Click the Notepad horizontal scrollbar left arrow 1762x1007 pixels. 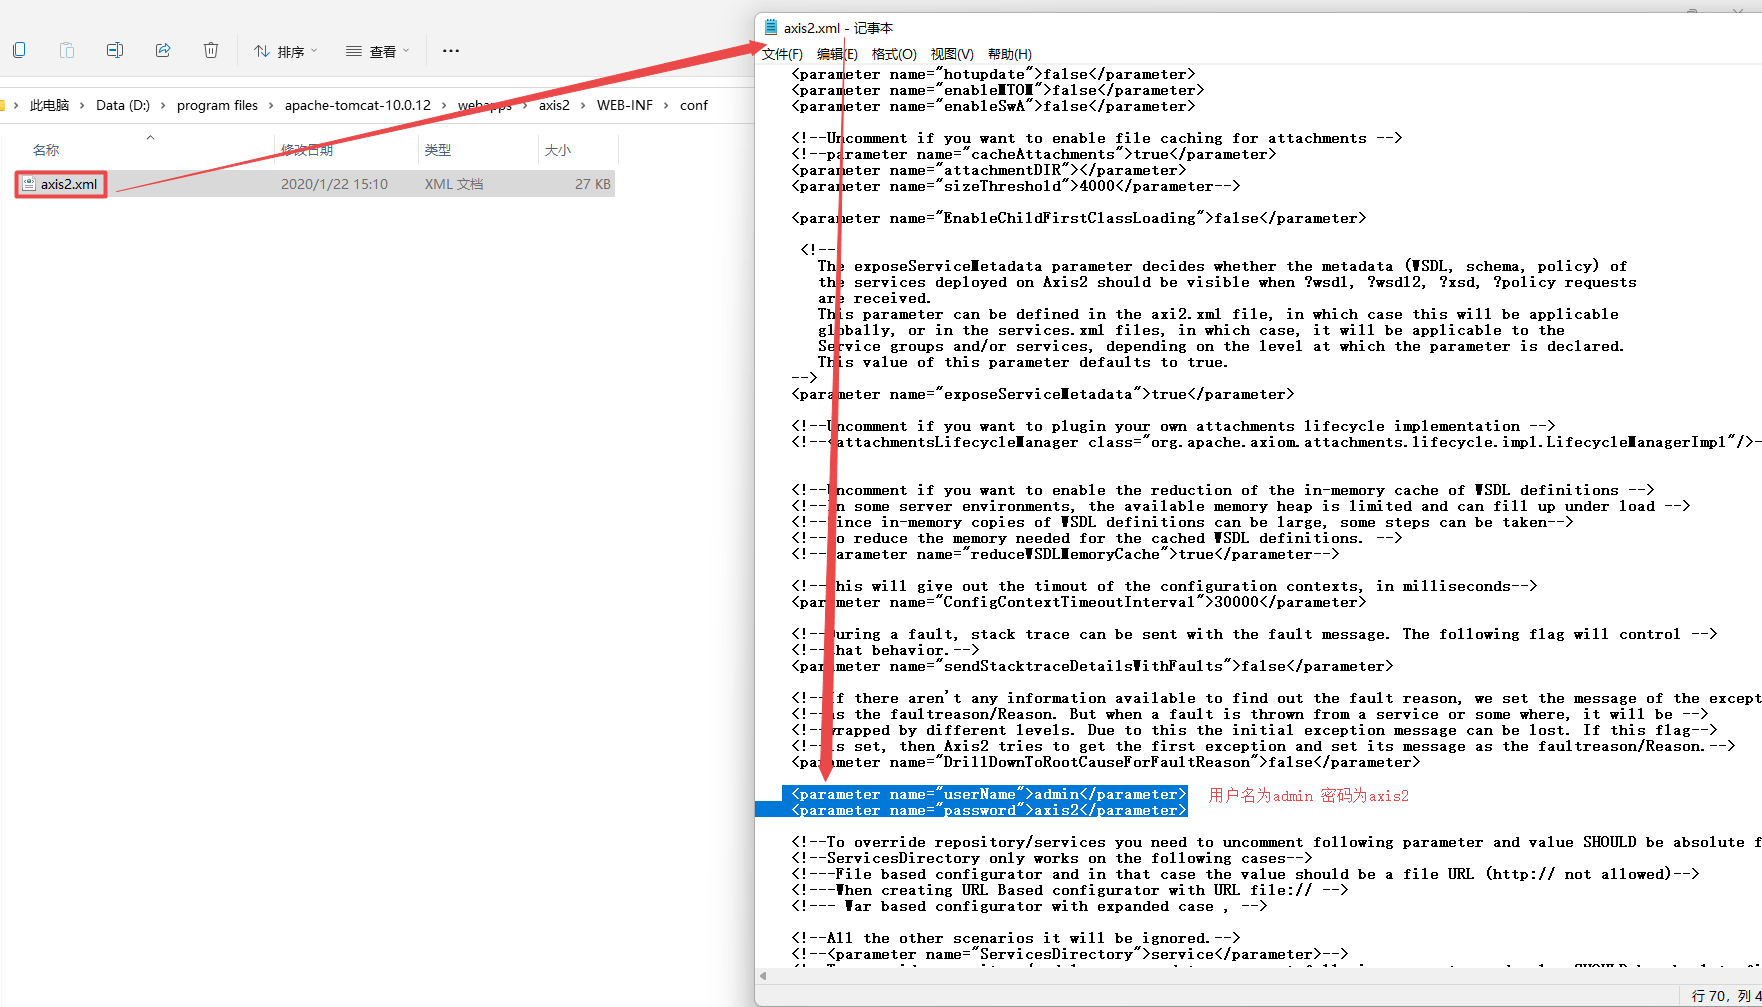(x=763, y=976)
